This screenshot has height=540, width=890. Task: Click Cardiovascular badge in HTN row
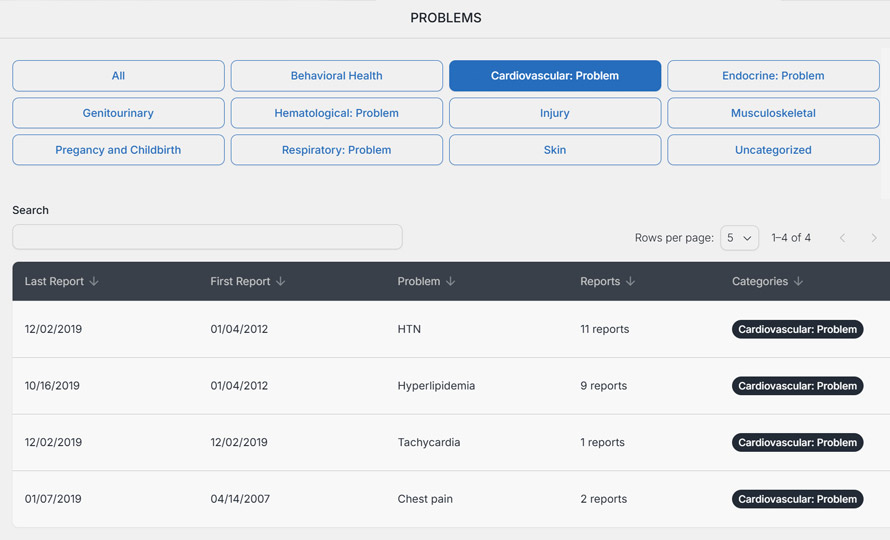pyautogui.click(x=797, y=329)
